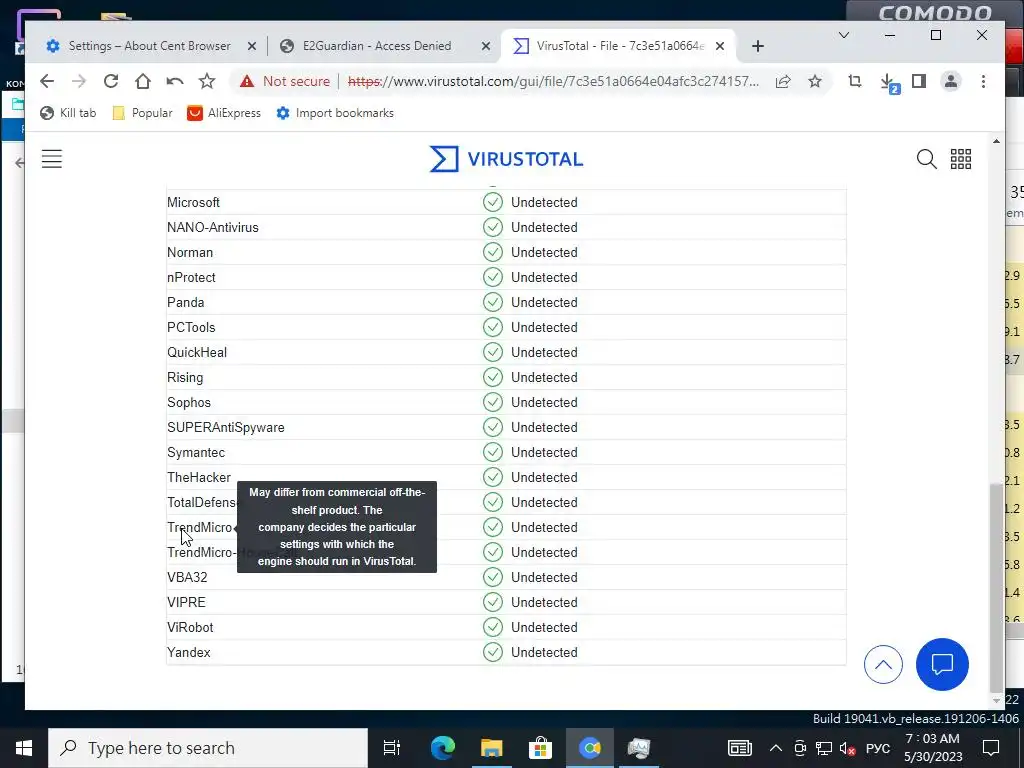This screenshot has width=1024, height=768.
Task: Click the VirusTotal search magnifier icon
Action: pos(926,159)
